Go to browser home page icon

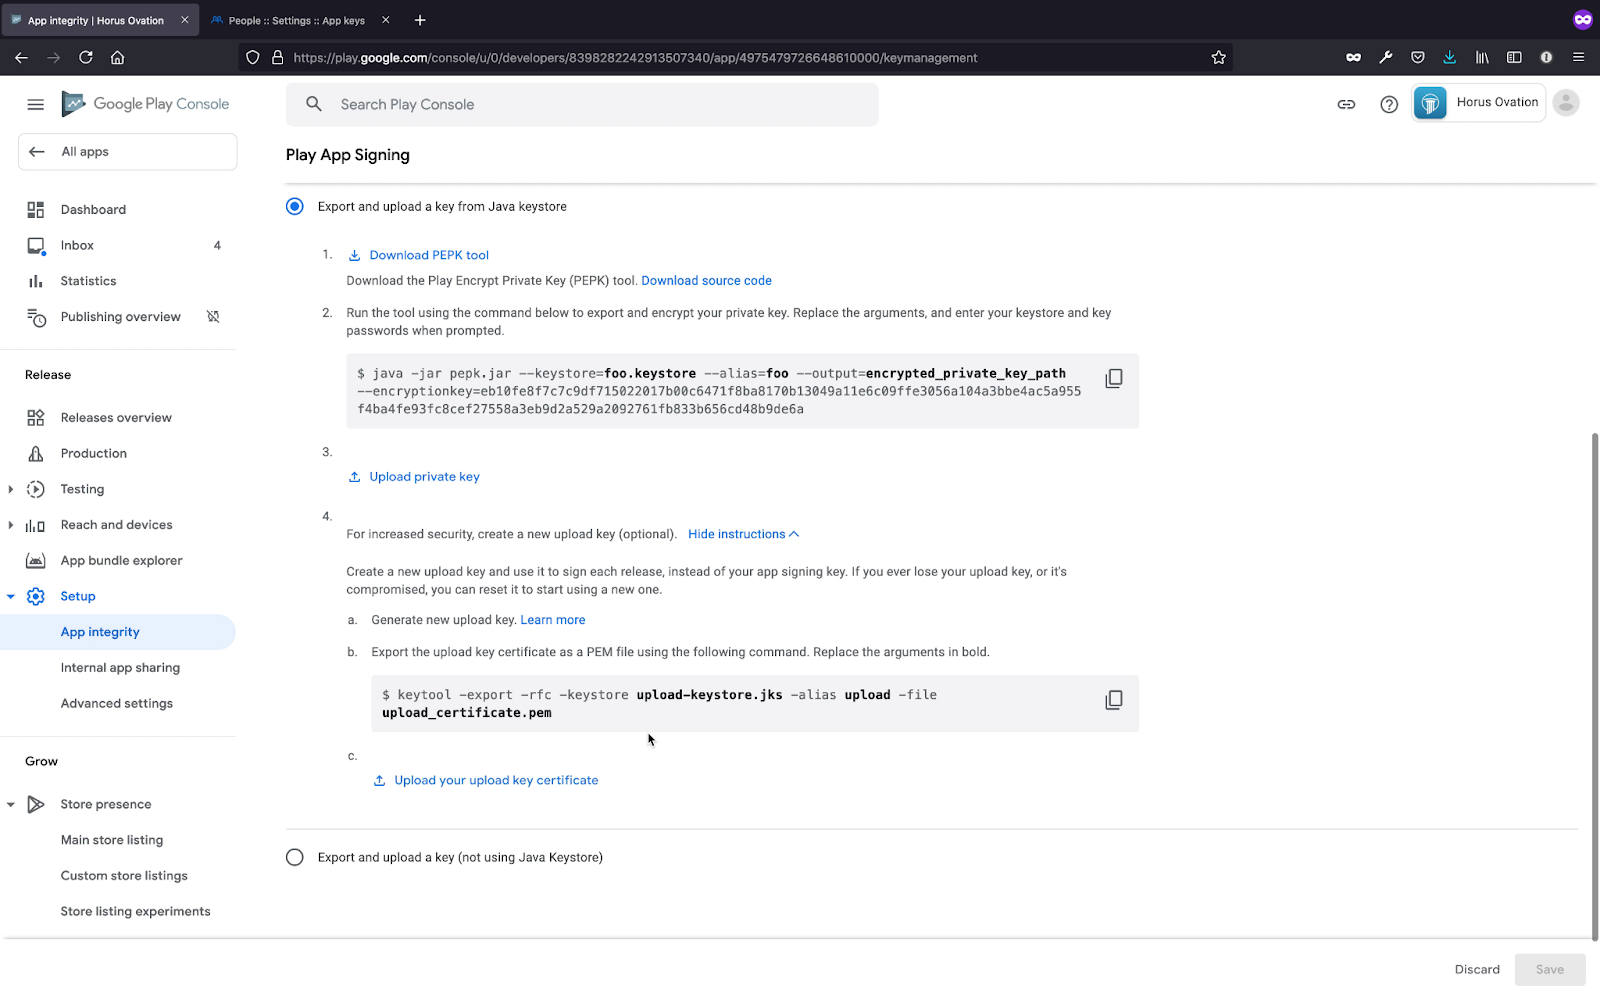coord(118,57)
